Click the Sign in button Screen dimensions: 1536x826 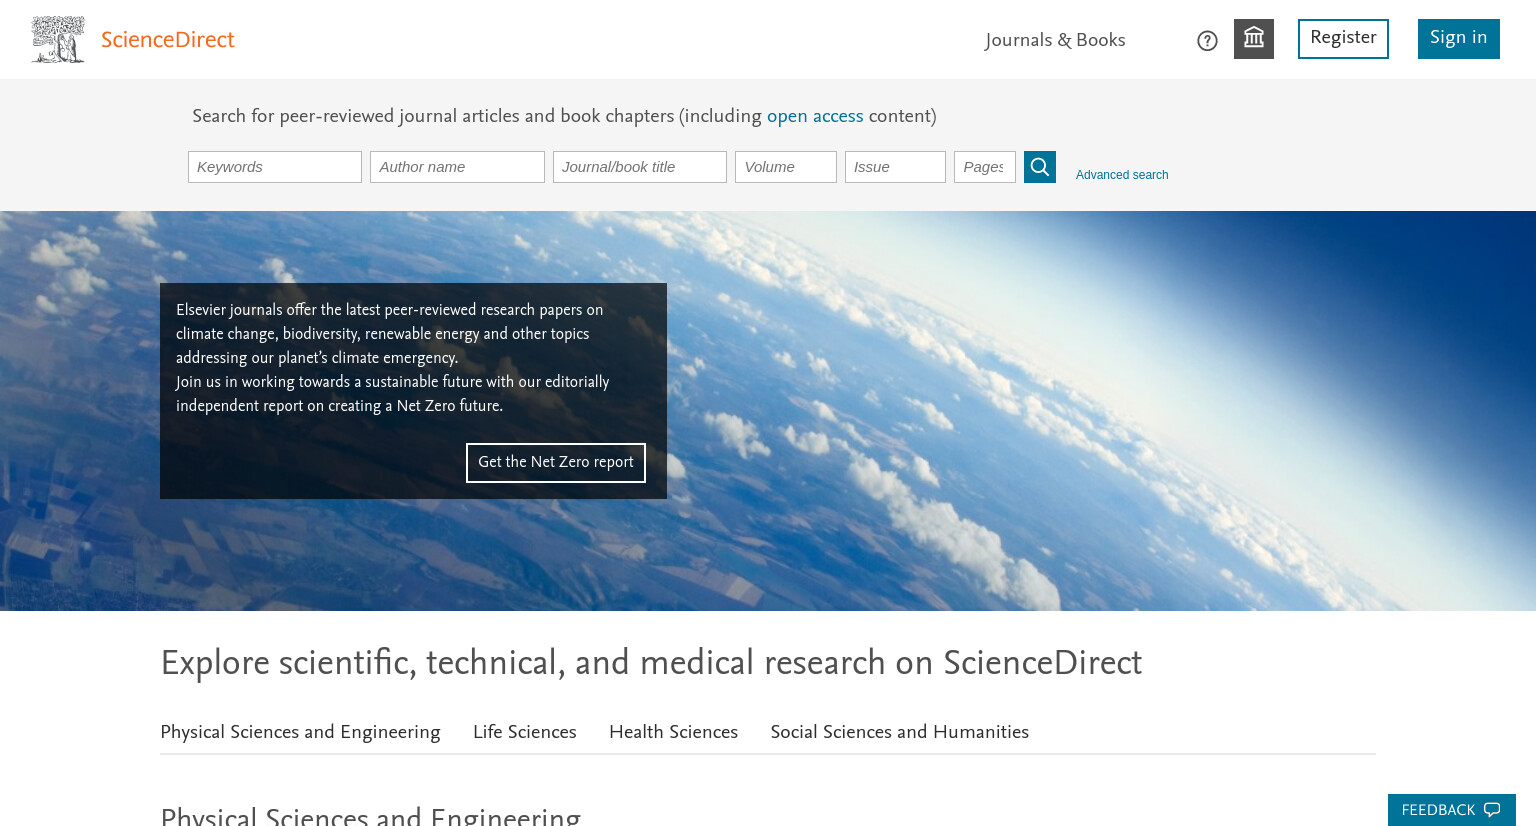click(1458, 39)
